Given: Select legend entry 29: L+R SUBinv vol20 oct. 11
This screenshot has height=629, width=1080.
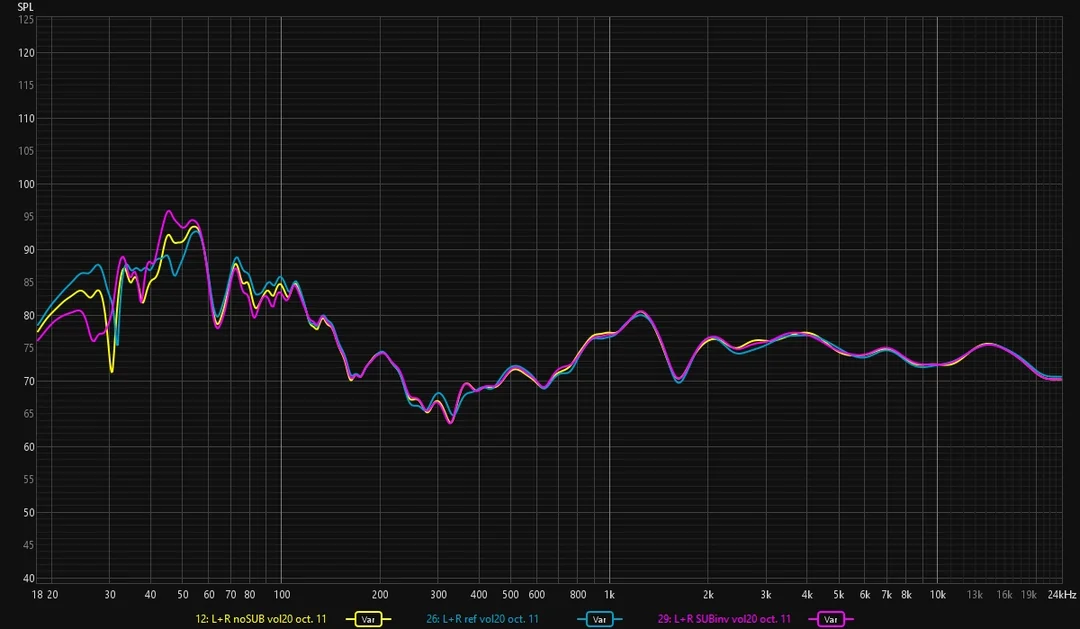Looking at the screenshot, I should coord(724,619).
